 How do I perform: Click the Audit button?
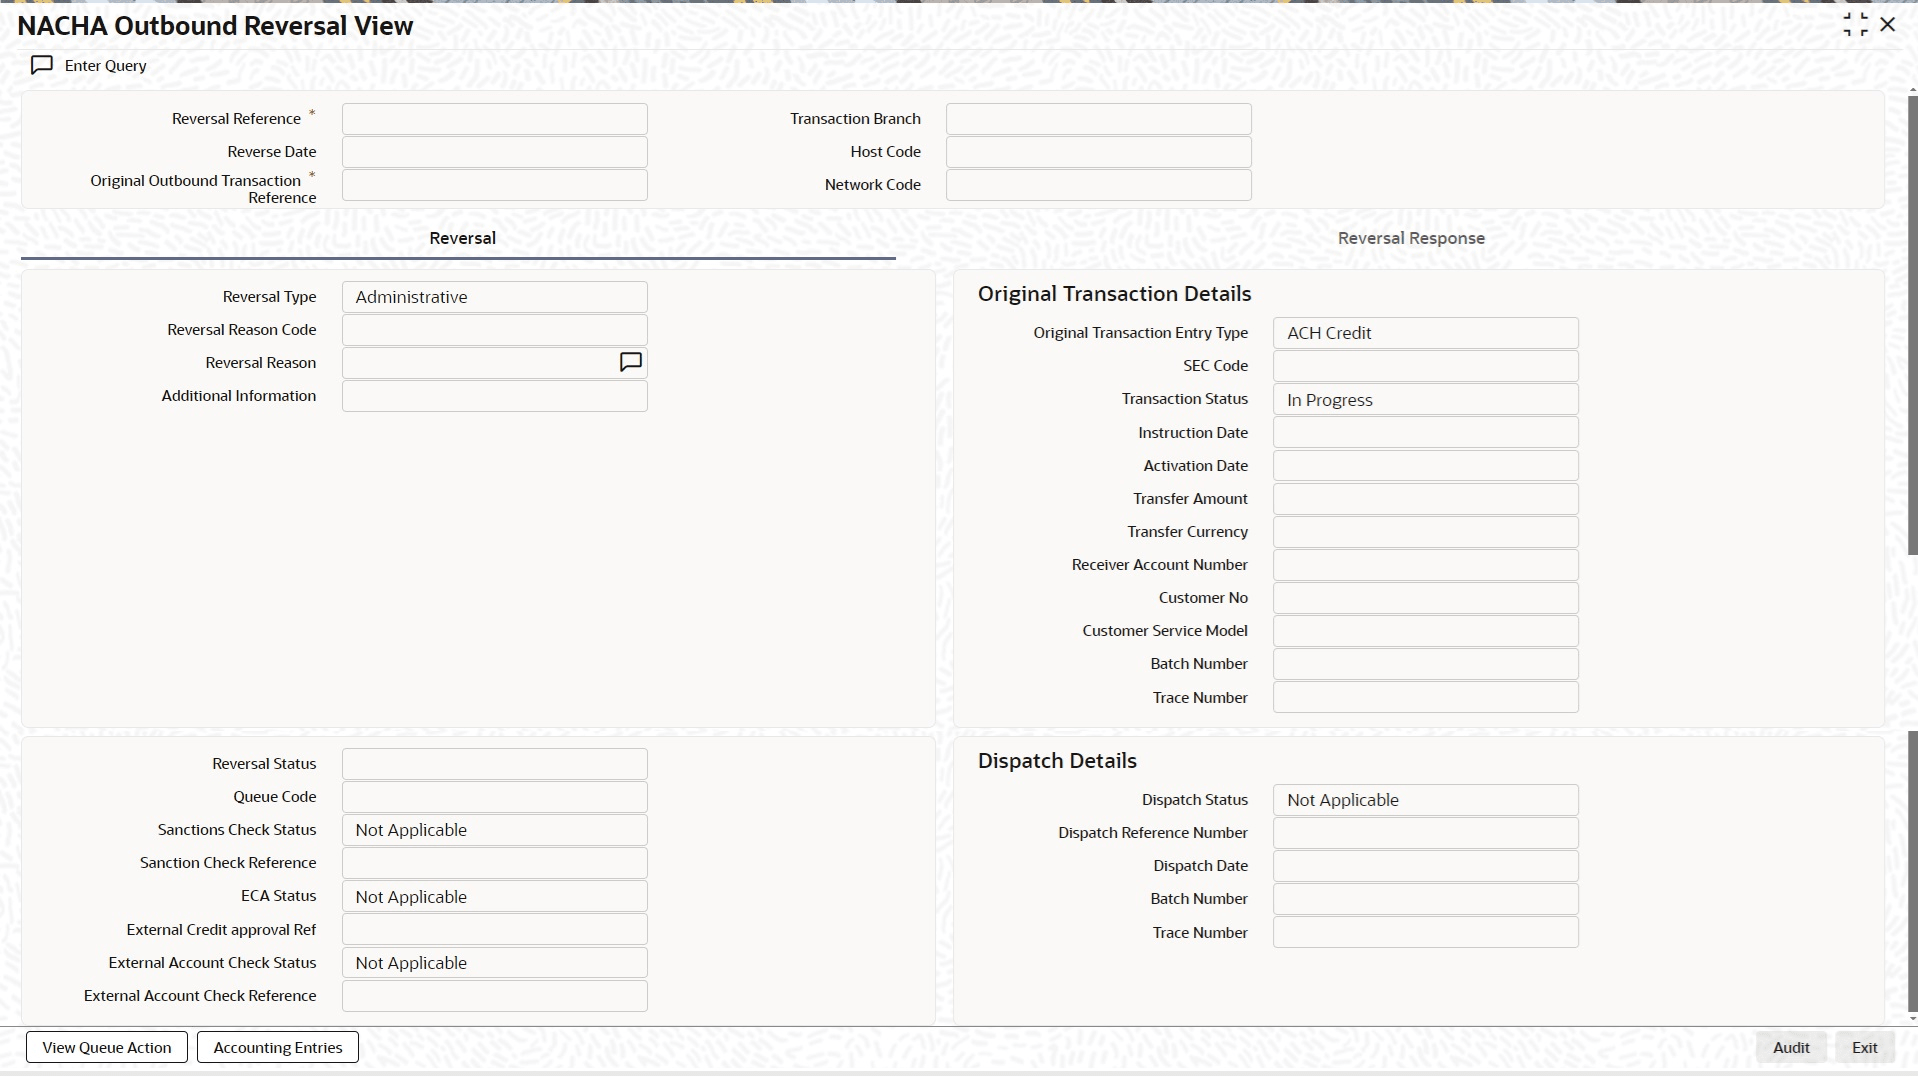(x=1791, y=1047)
